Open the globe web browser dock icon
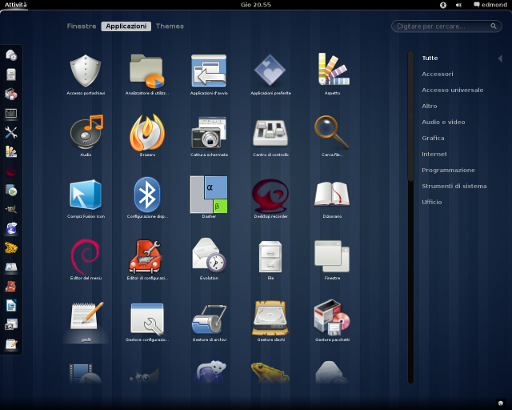This screenshot has width=512, height=410. click(x=11, y=229)
